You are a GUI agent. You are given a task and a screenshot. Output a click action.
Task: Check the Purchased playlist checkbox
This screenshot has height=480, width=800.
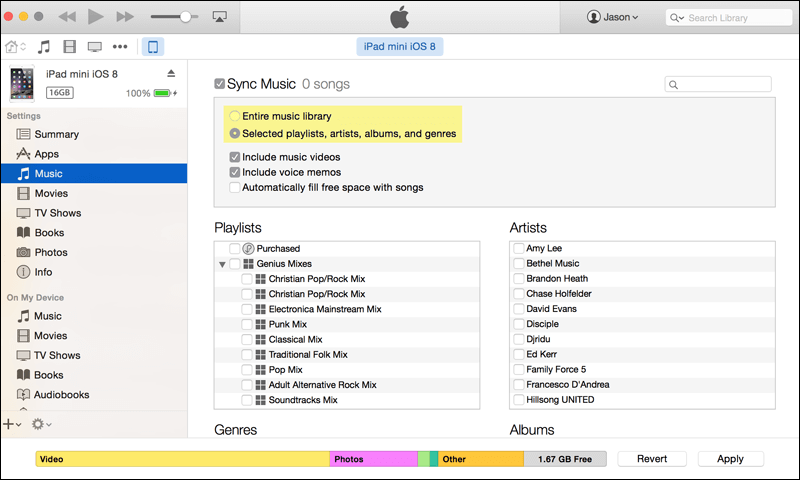coord(235,248)
